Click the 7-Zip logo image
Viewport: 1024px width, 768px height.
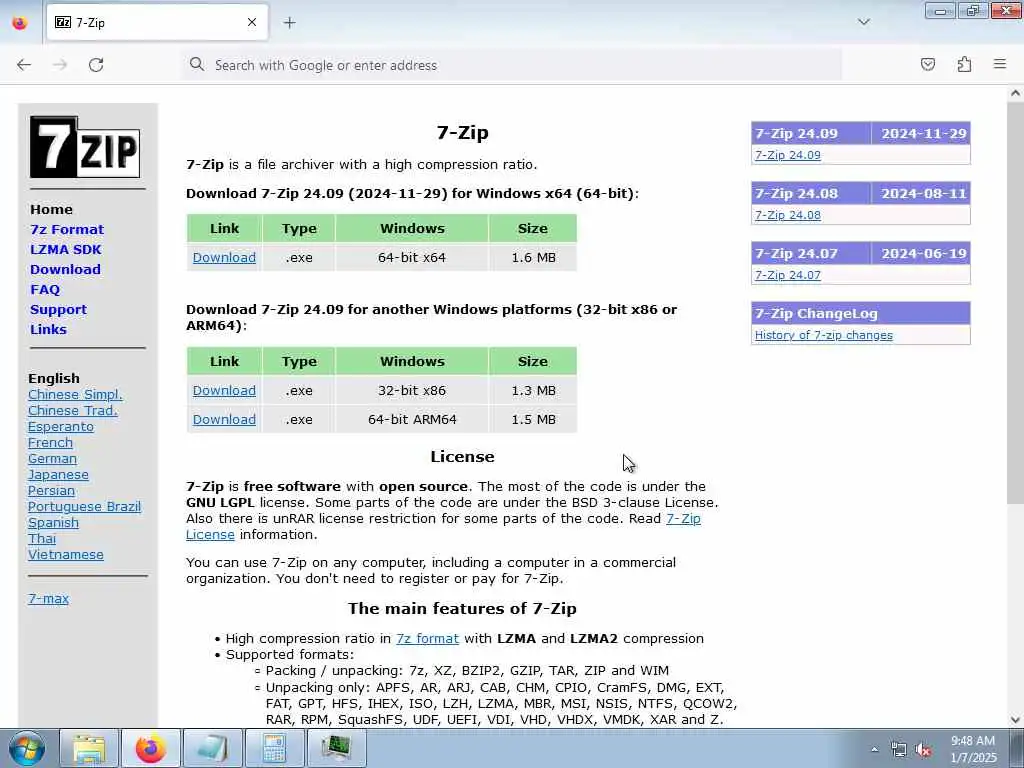85,147
